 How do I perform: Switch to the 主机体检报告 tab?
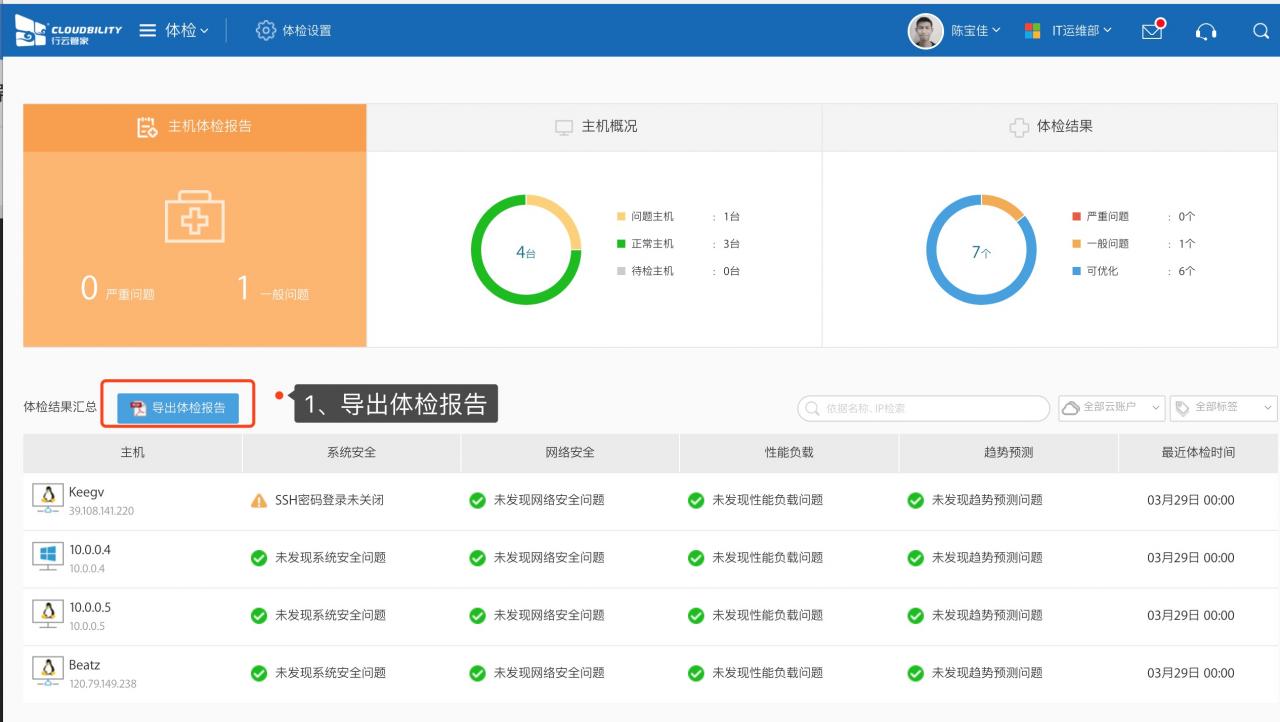click(x=195, y=127)
